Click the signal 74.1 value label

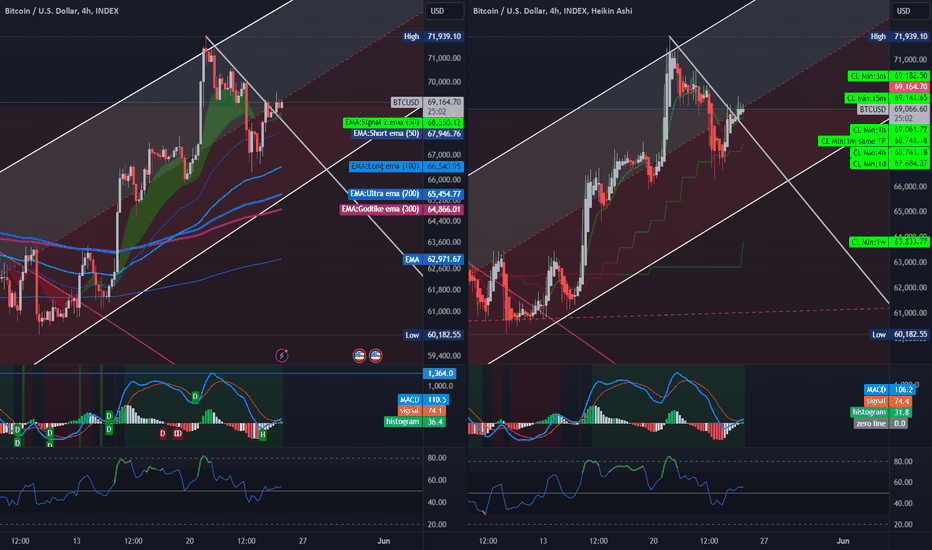click(422, 410)
